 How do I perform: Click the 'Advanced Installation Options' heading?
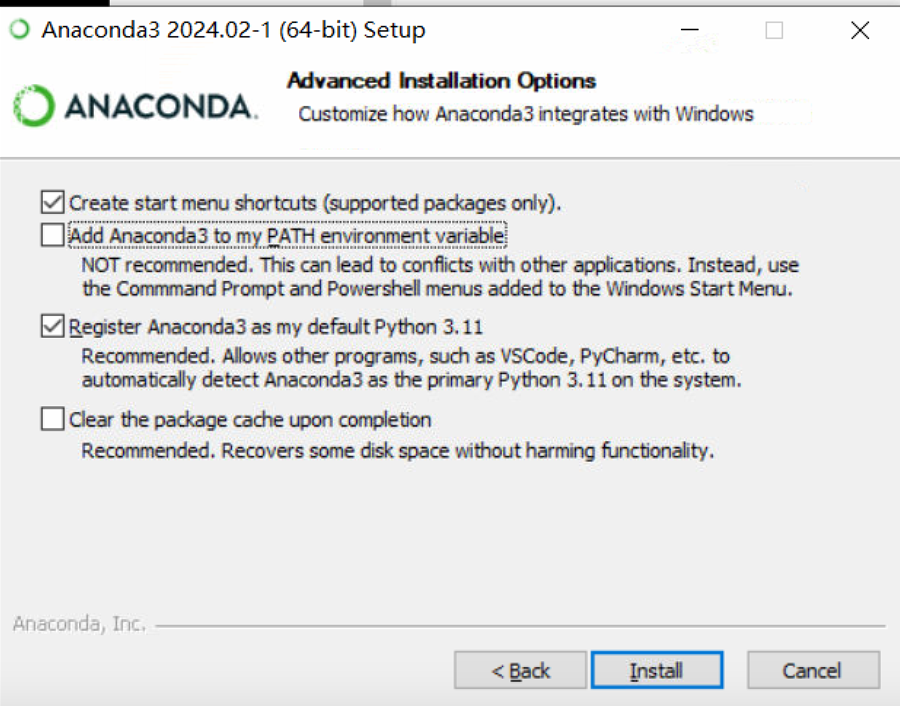coord(441,80)
